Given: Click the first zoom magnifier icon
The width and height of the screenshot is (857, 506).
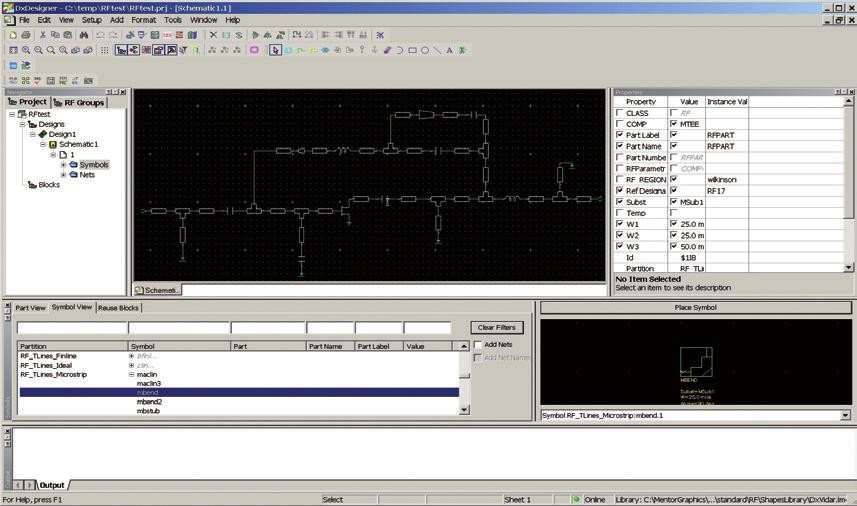Looking at the screenshot, I should click(26, 50).
